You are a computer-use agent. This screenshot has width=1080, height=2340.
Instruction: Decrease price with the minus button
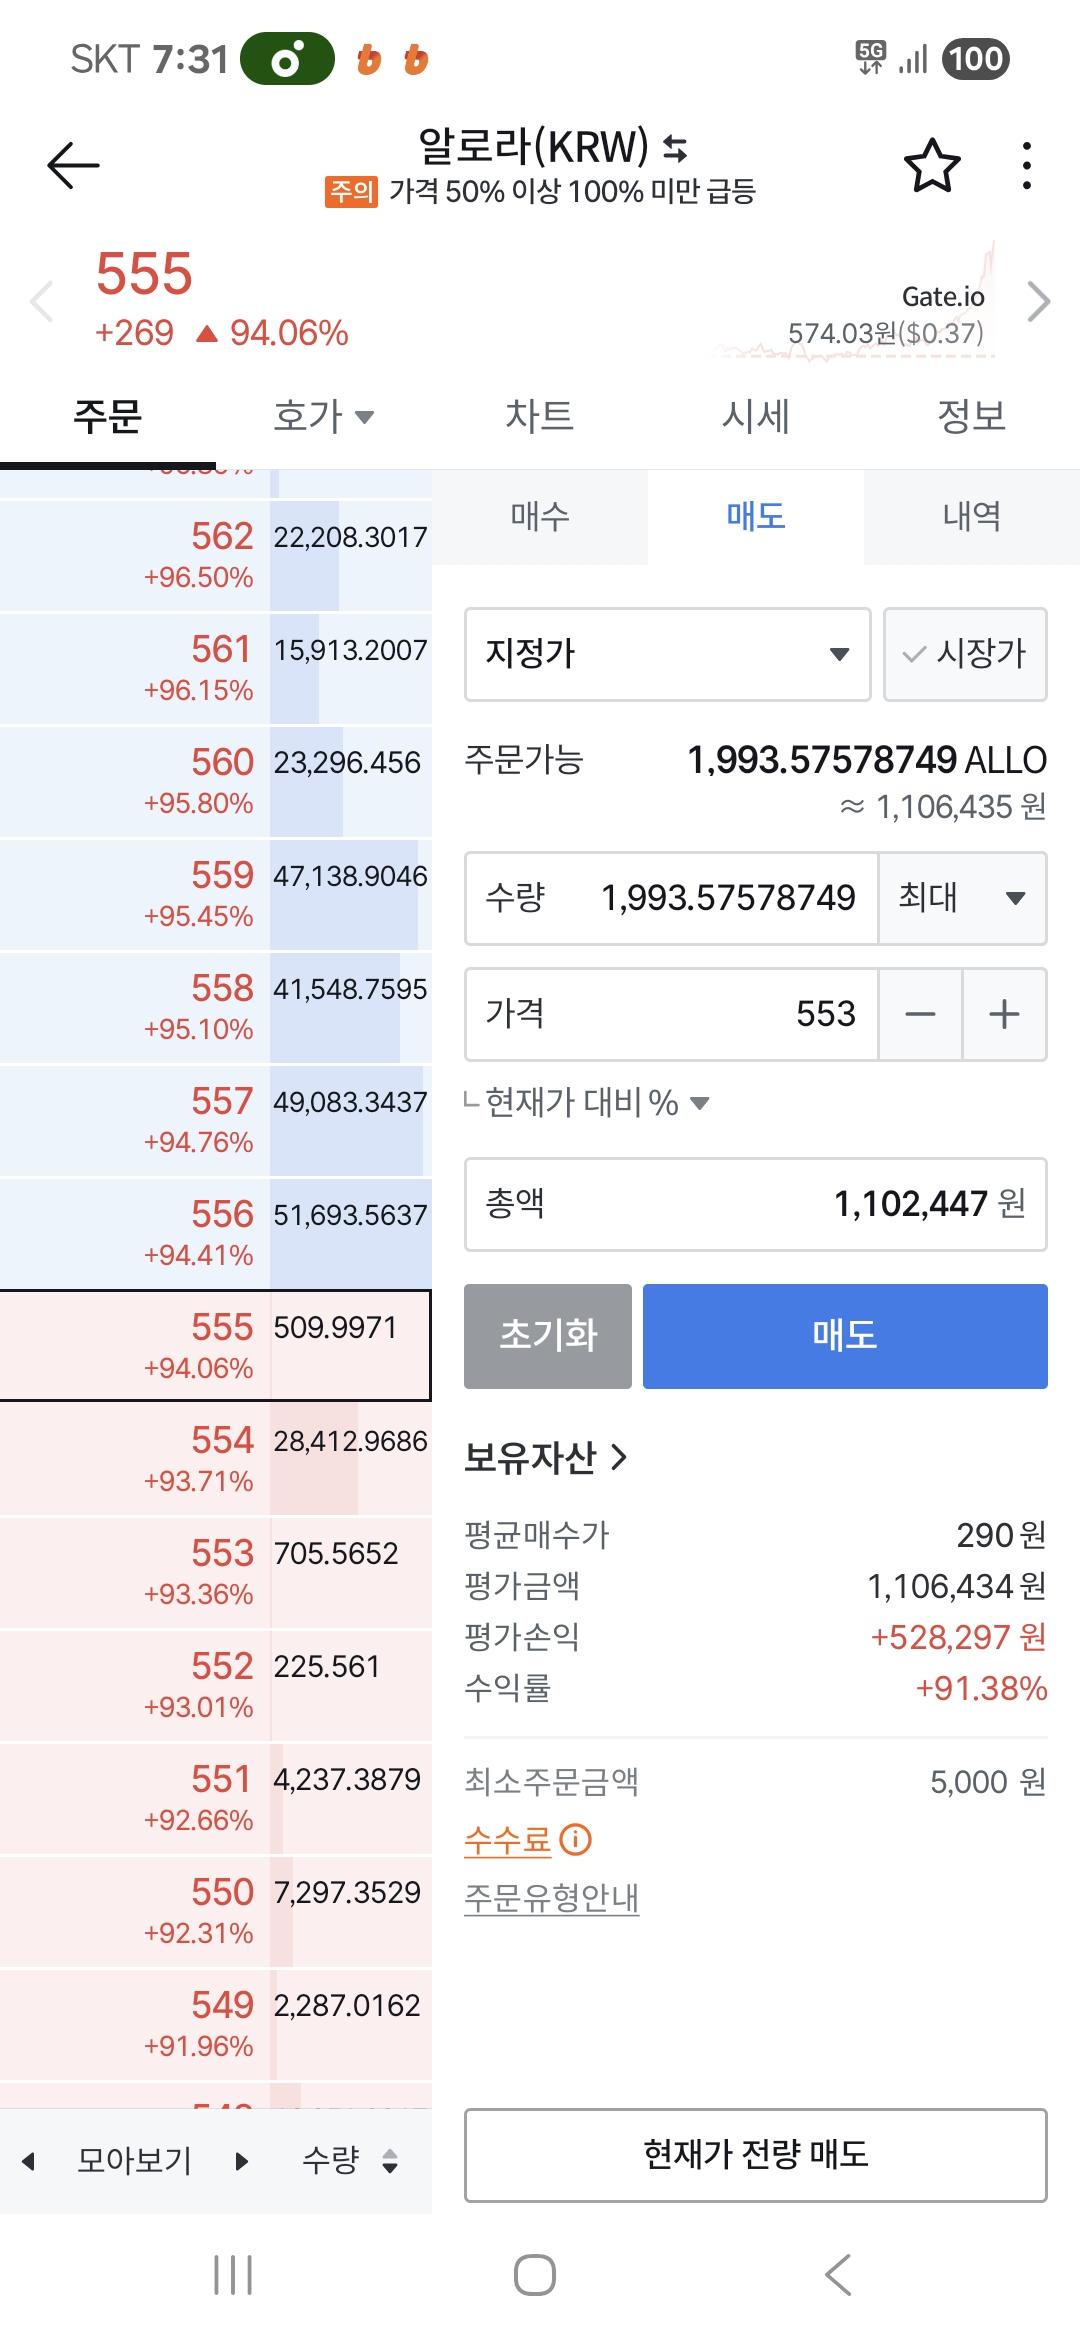[920, 1014]
